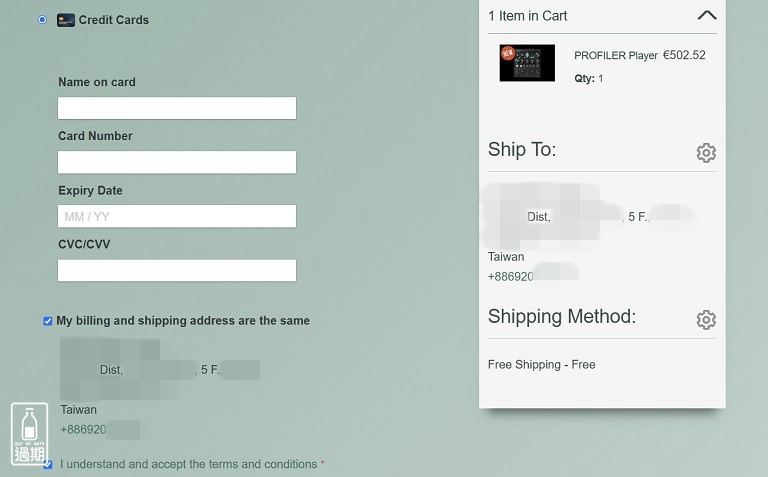Click the expired bottle watermark icon
Screen dimensions: 768x477
(30, 434)
